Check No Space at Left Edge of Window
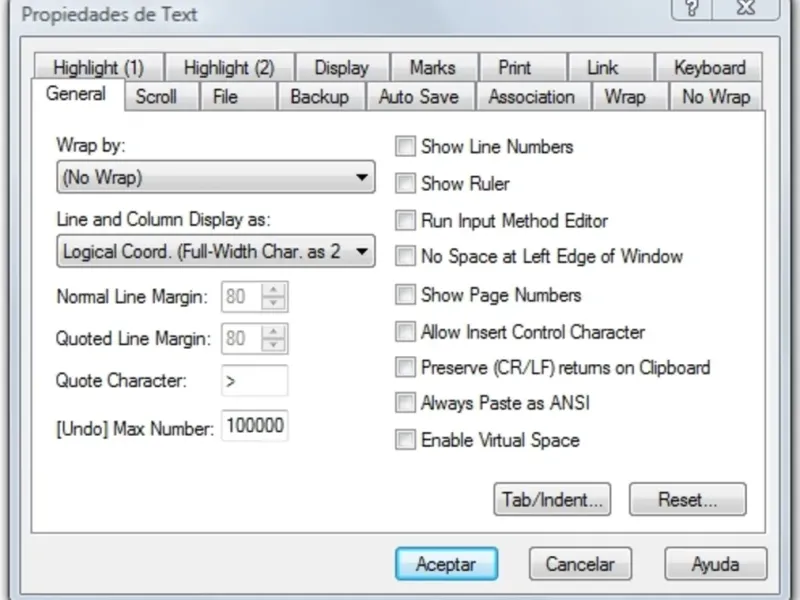Image resolution: width=800 pixels, height=600 pixels. [406, 256]
